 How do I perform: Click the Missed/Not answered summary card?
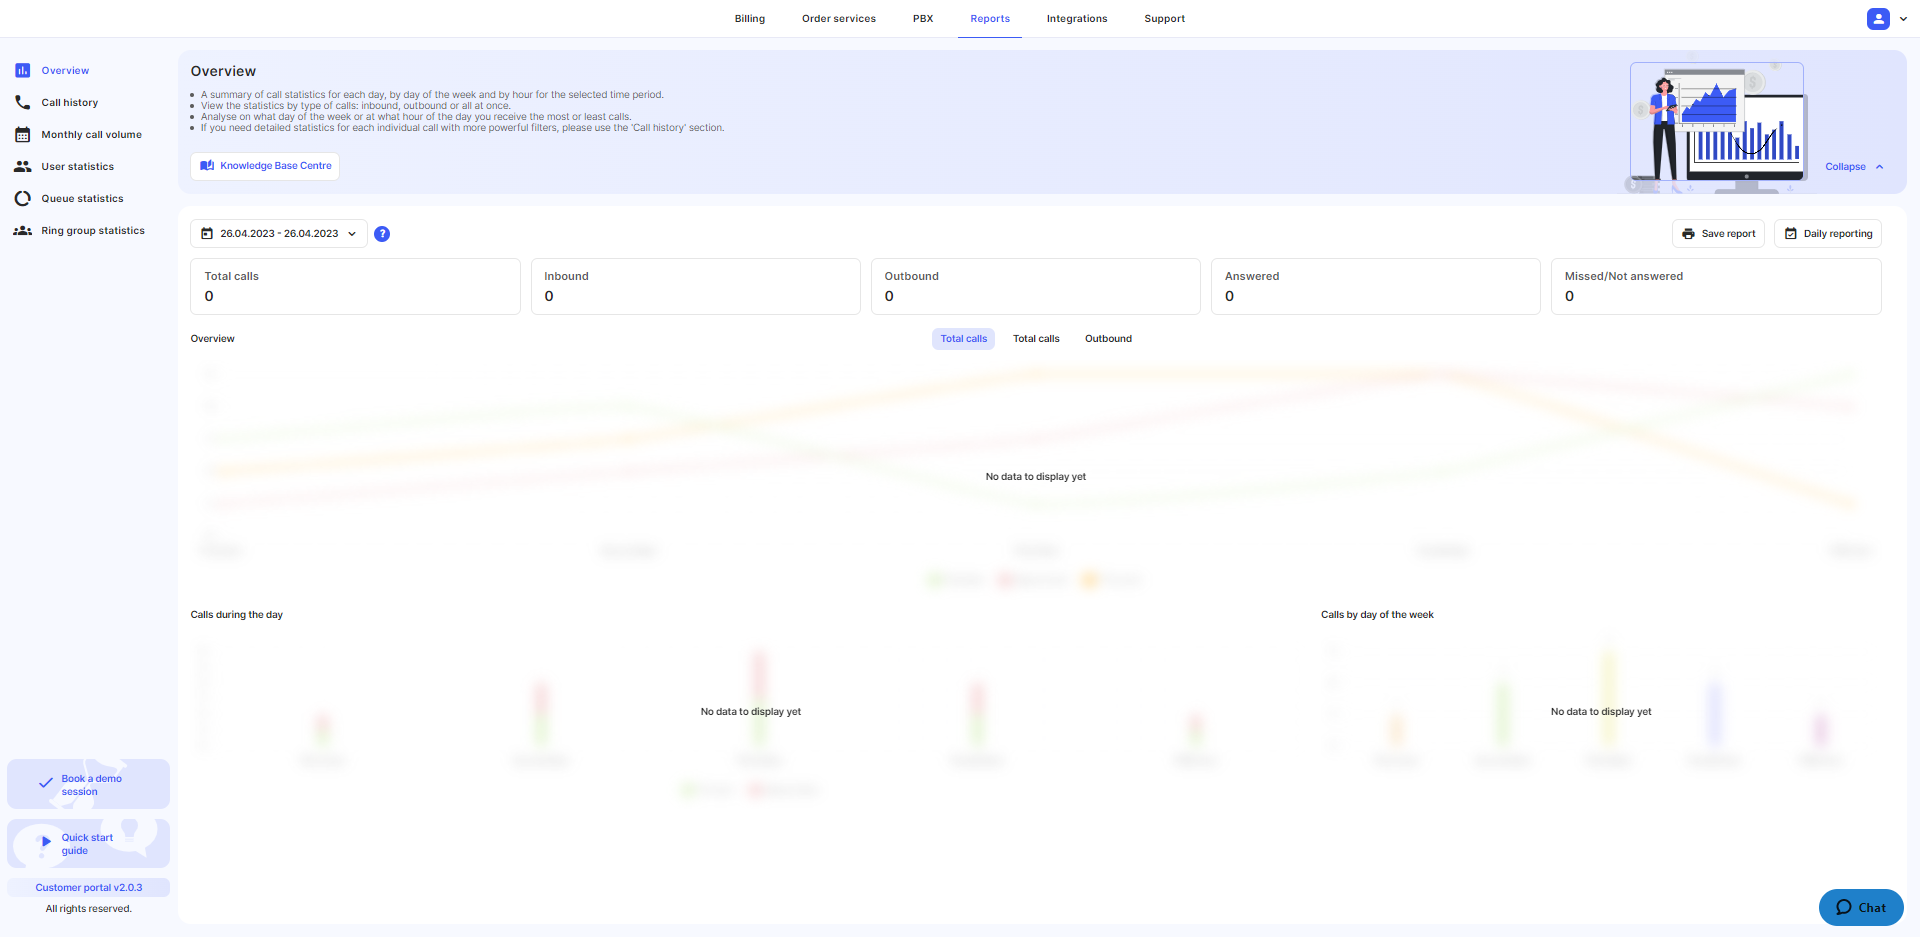[1716, 287]
